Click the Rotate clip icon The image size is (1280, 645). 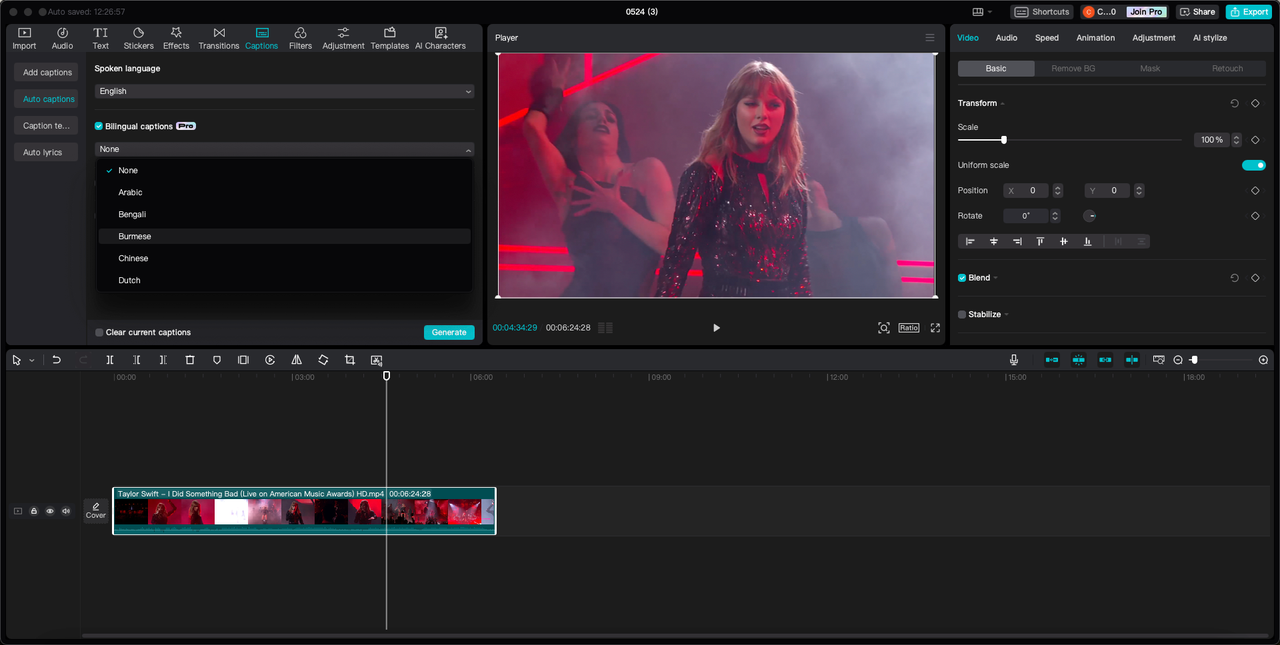[x=323, y=360]
